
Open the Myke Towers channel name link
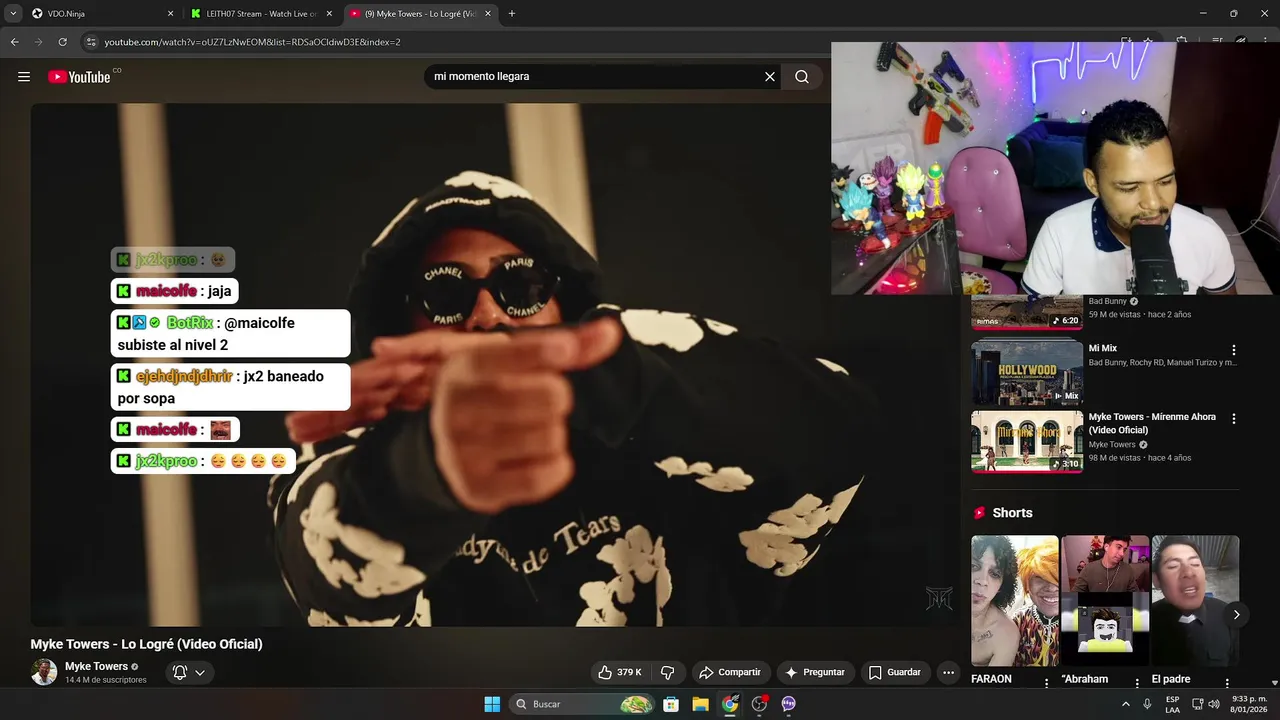click(x=96, y=666)
